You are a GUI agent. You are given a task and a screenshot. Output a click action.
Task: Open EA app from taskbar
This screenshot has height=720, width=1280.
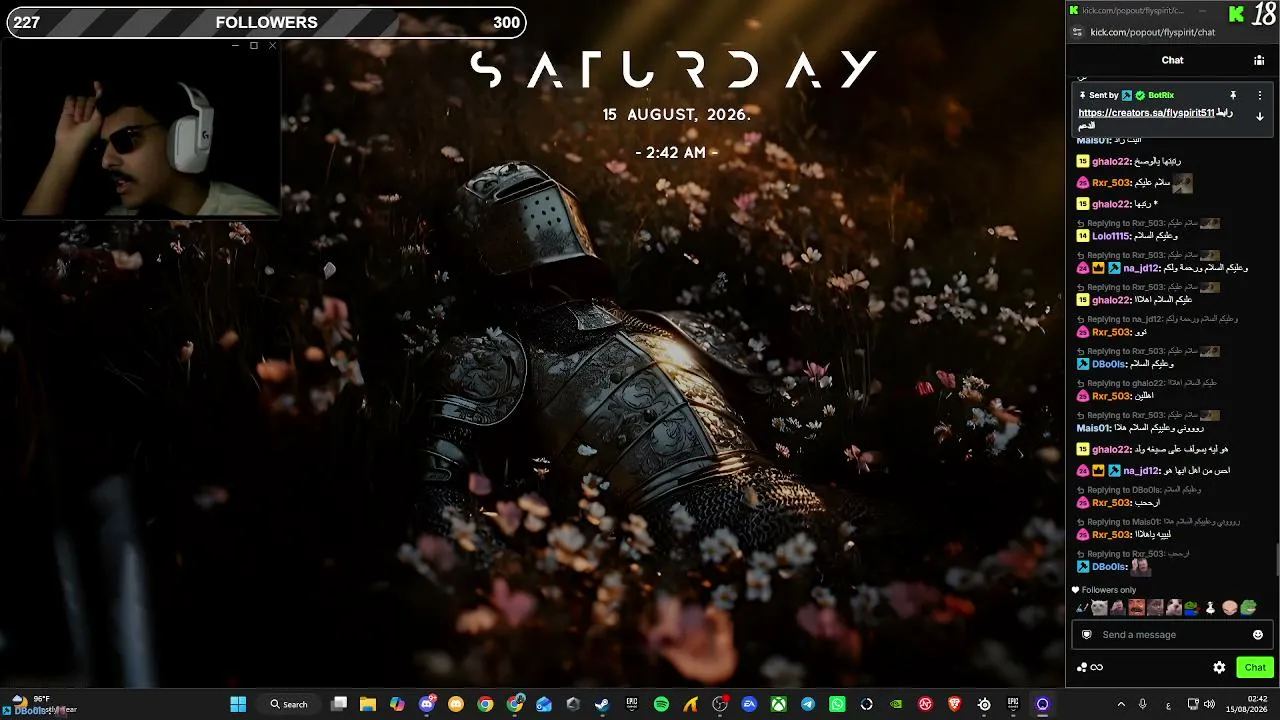[x=749, y=704]
